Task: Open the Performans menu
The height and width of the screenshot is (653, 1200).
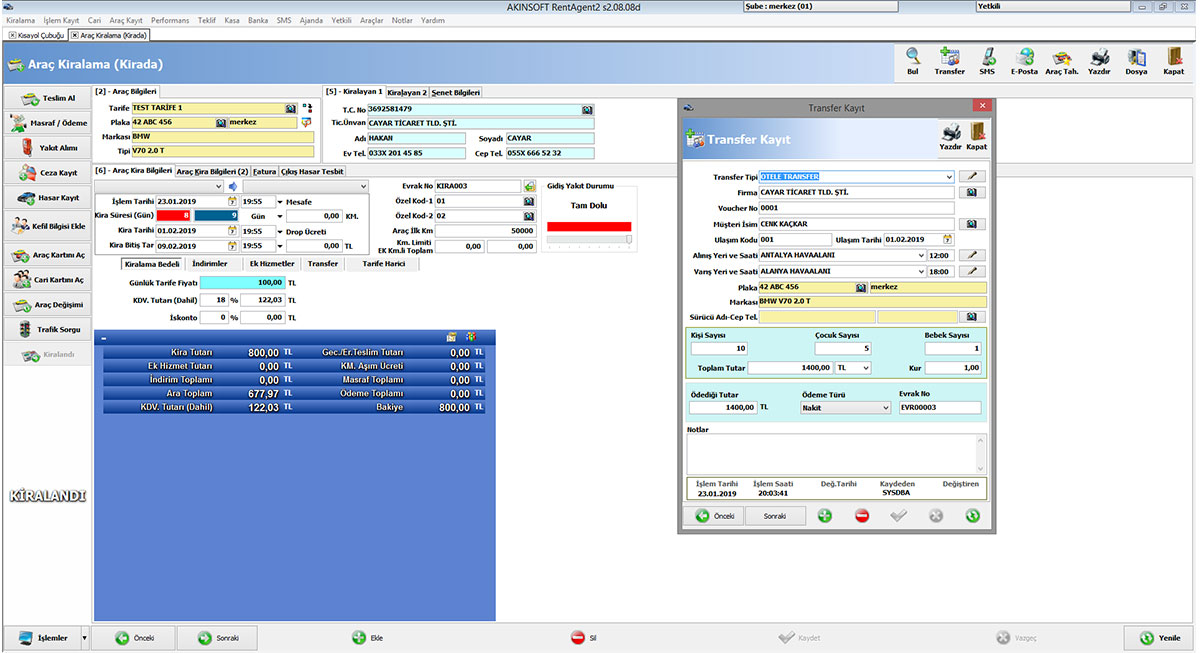Action: 170,20
